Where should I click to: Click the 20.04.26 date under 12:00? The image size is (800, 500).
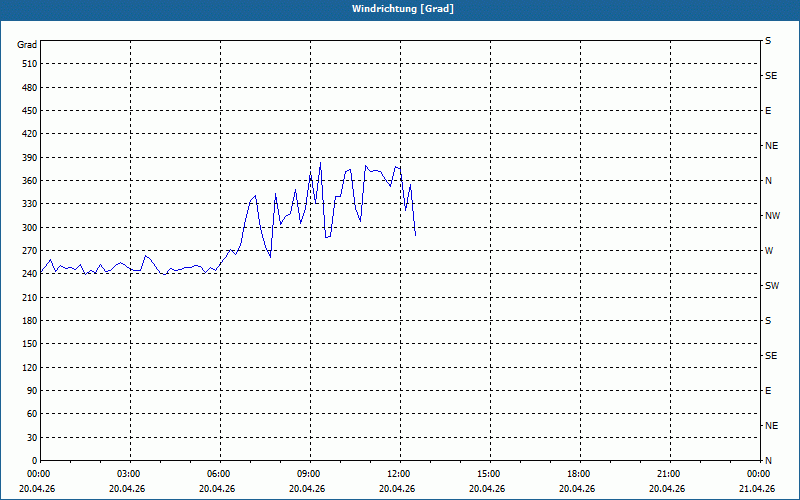pos(397,488)
